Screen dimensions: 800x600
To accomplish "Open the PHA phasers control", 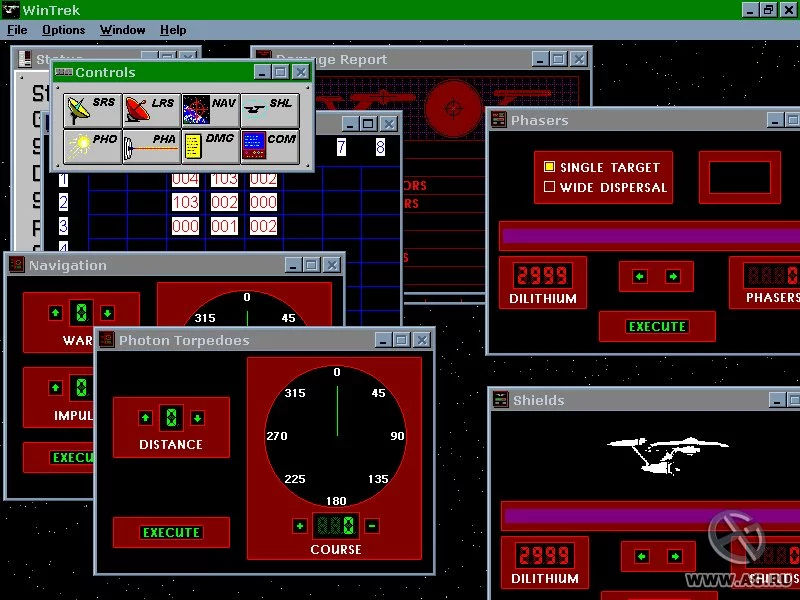I will point(152,146).
